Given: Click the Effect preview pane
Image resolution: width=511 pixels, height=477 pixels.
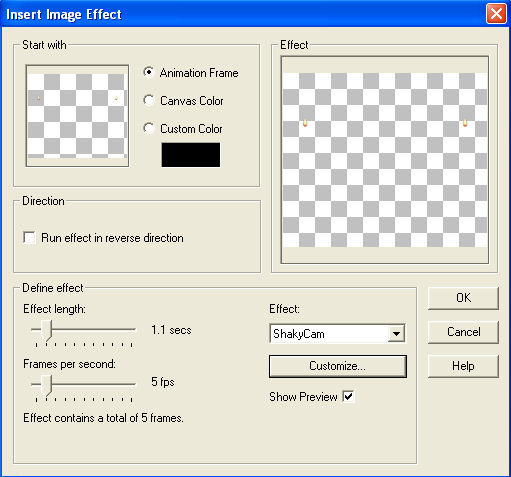Looking at the screenshot, I should tap(385, 160).
